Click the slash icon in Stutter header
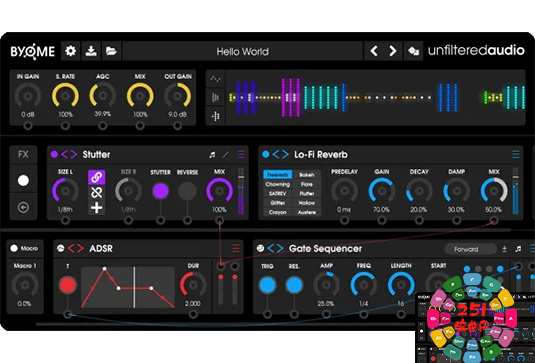The width and height of the screenshot is (535, 363). tap(225, 155)
